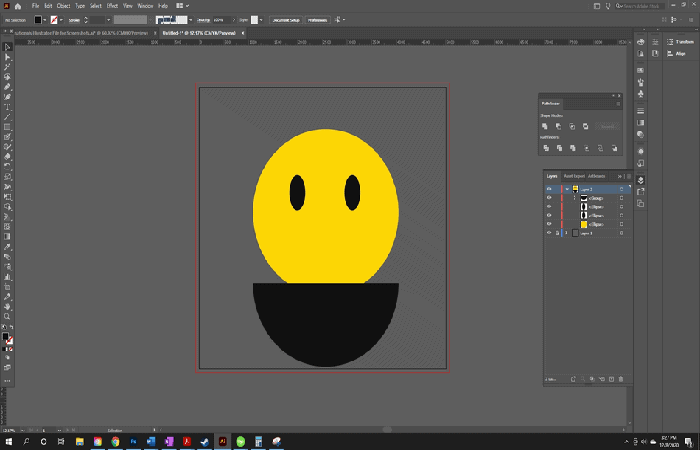Viewport: 700px width, 450px height.
Task: Hide Layer 2 with eye icon
Action: click(x=549, y=189)
